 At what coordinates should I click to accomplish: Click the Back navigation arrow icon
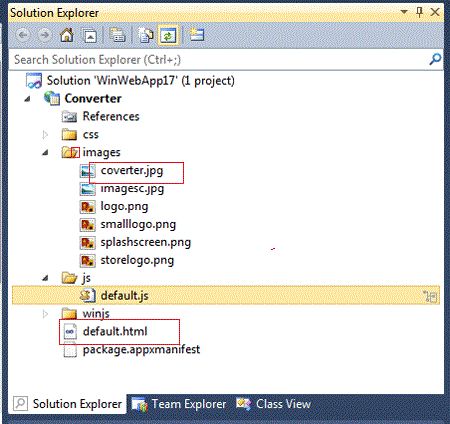(x=23, y=35)
